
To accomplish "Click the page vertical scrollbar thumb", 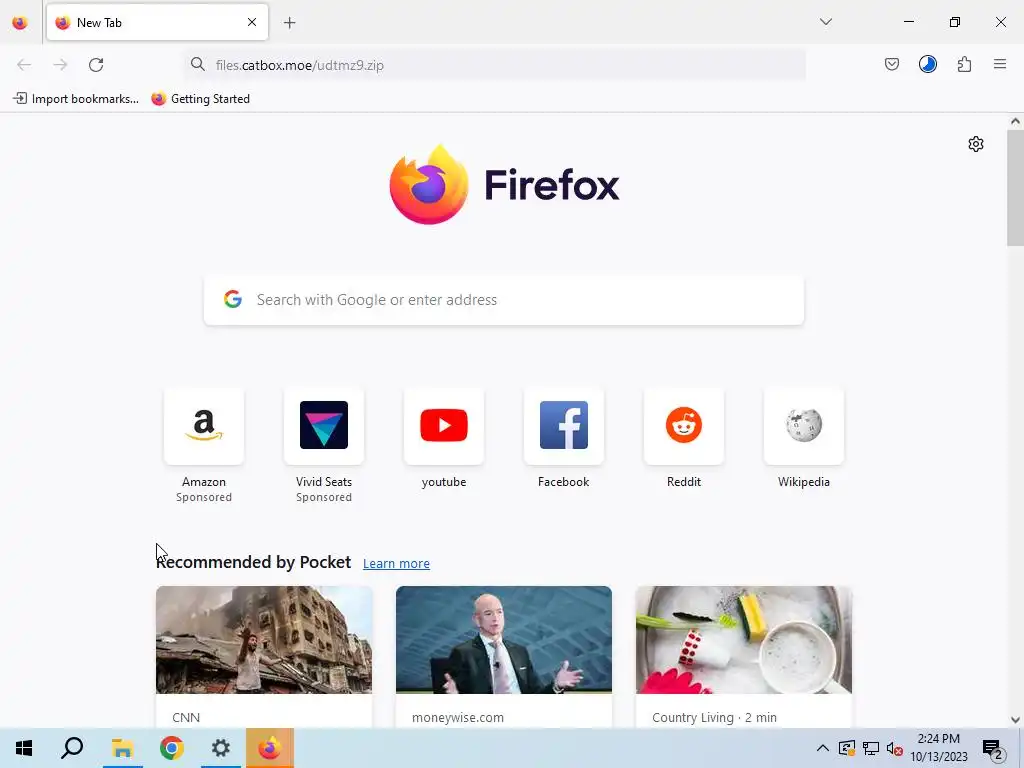I will (1015, 188).
